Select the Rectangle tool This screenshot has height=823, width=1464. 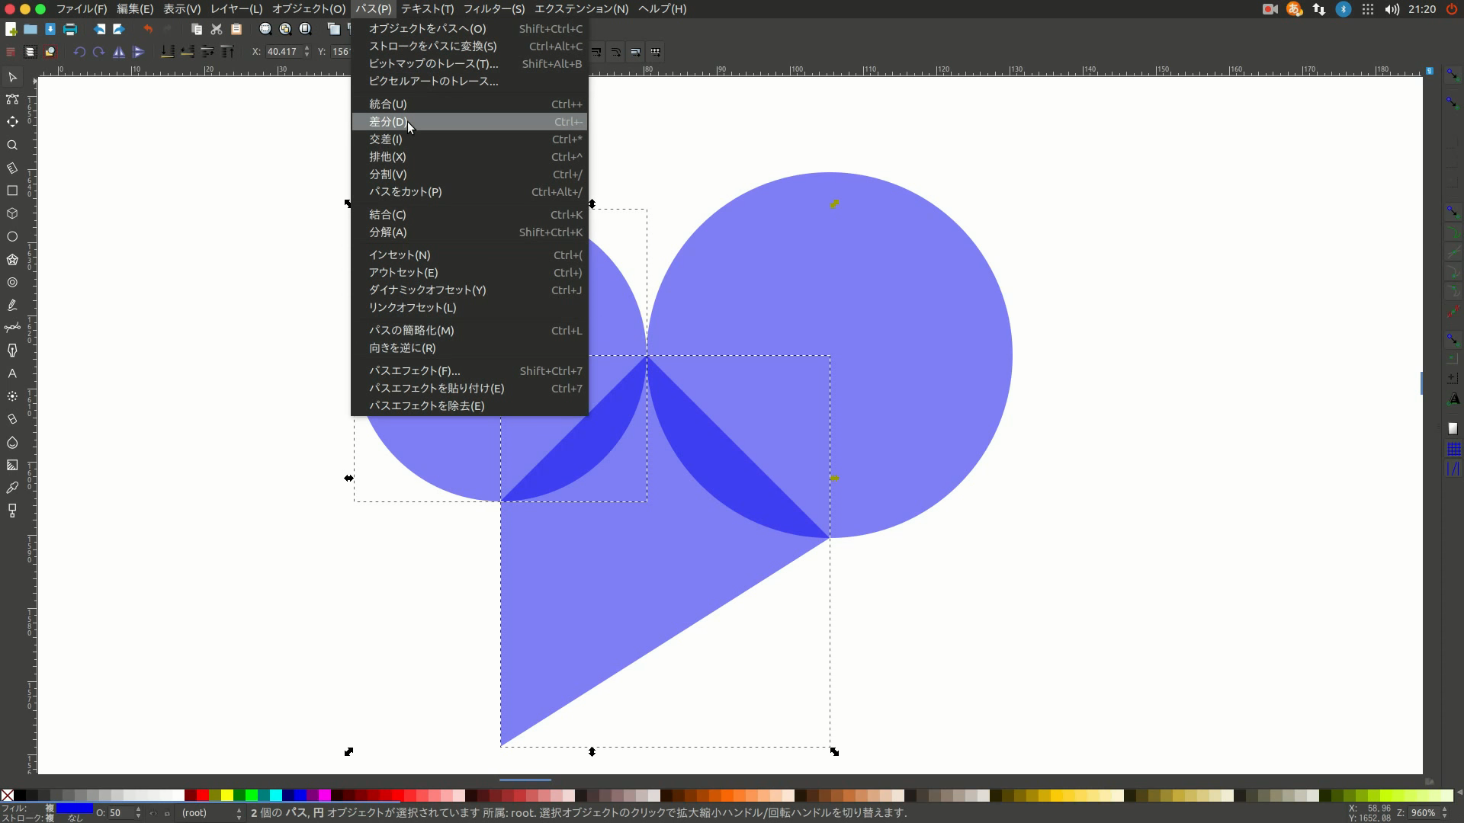tap(12, 190)
